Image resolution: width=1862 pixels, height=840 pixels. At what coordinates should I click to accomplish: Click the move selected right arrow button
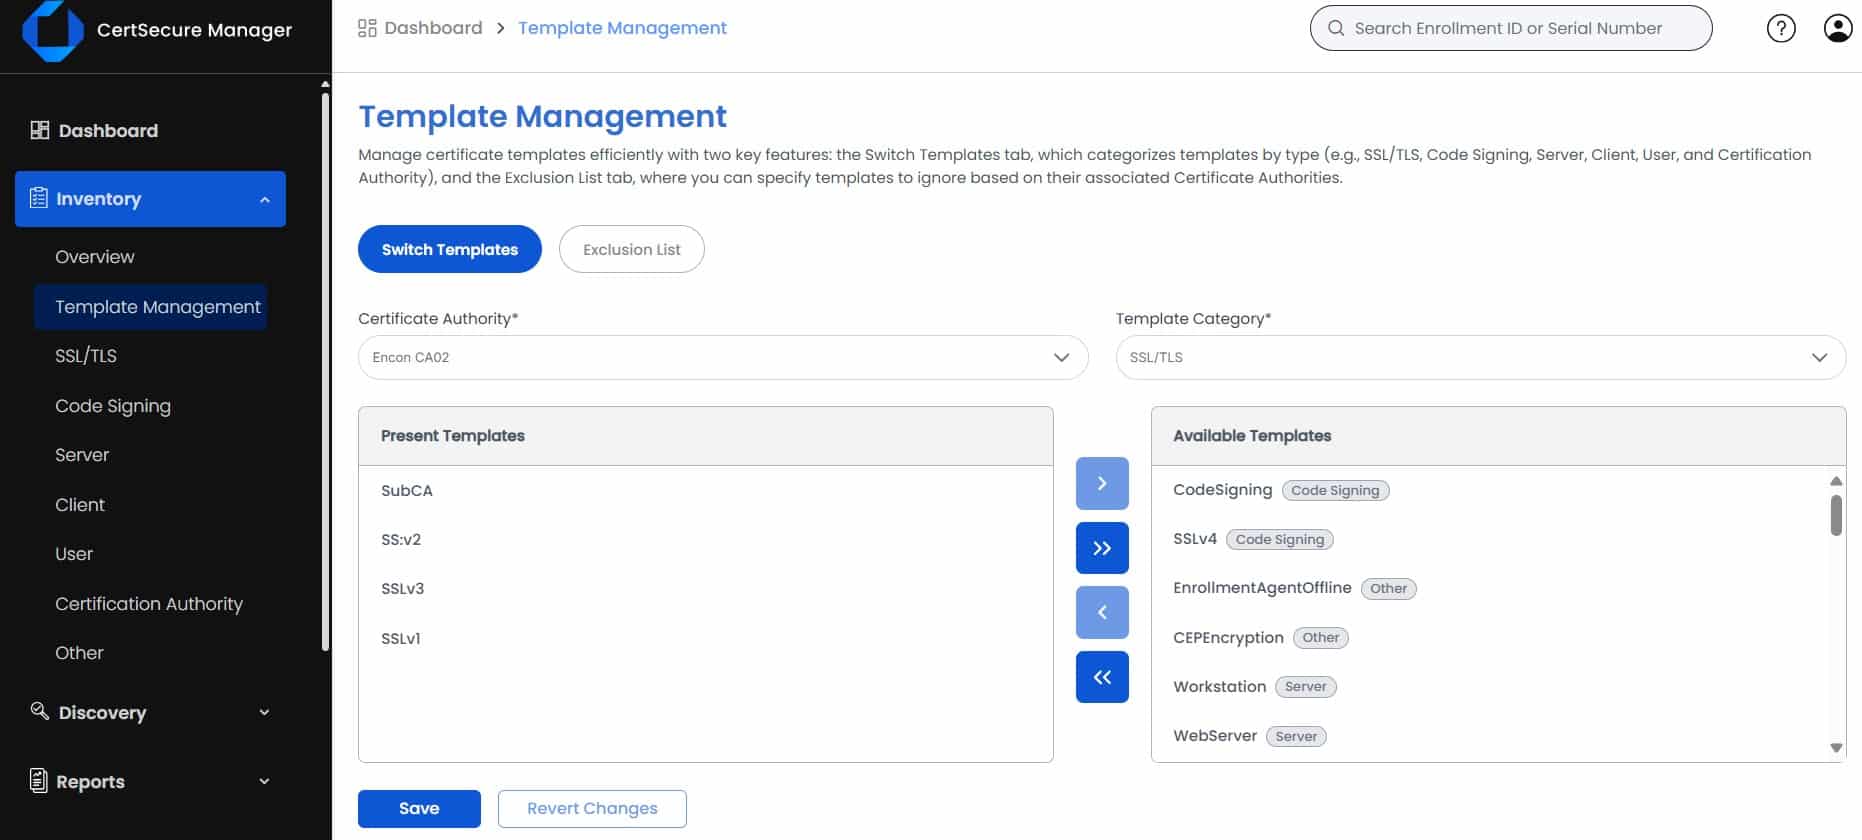[x=1102, y=483]
